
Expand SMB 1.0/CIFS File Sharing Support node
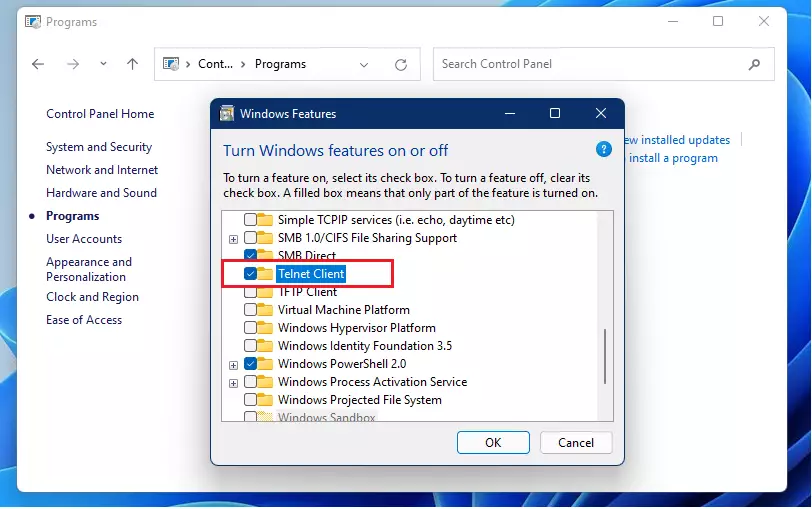(234, 239)
